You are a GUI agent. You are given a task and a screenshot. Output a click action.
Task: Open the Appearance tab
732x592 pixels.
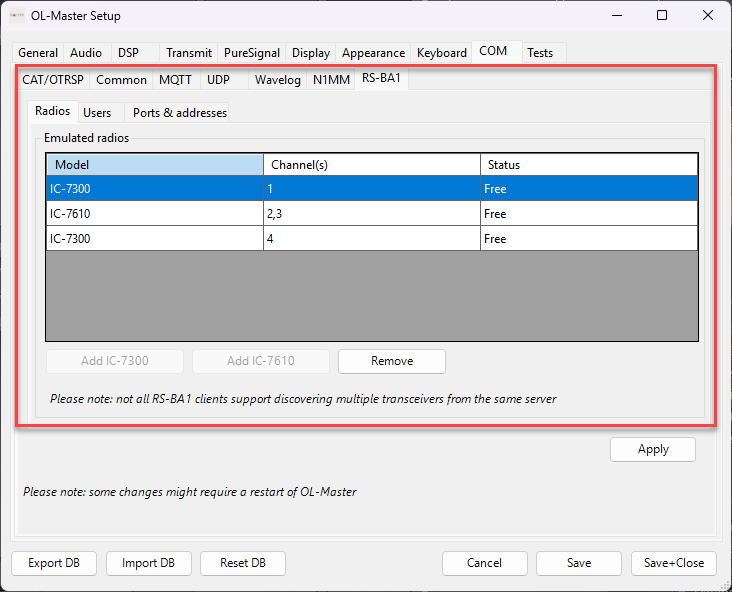(x=373, y=53)
